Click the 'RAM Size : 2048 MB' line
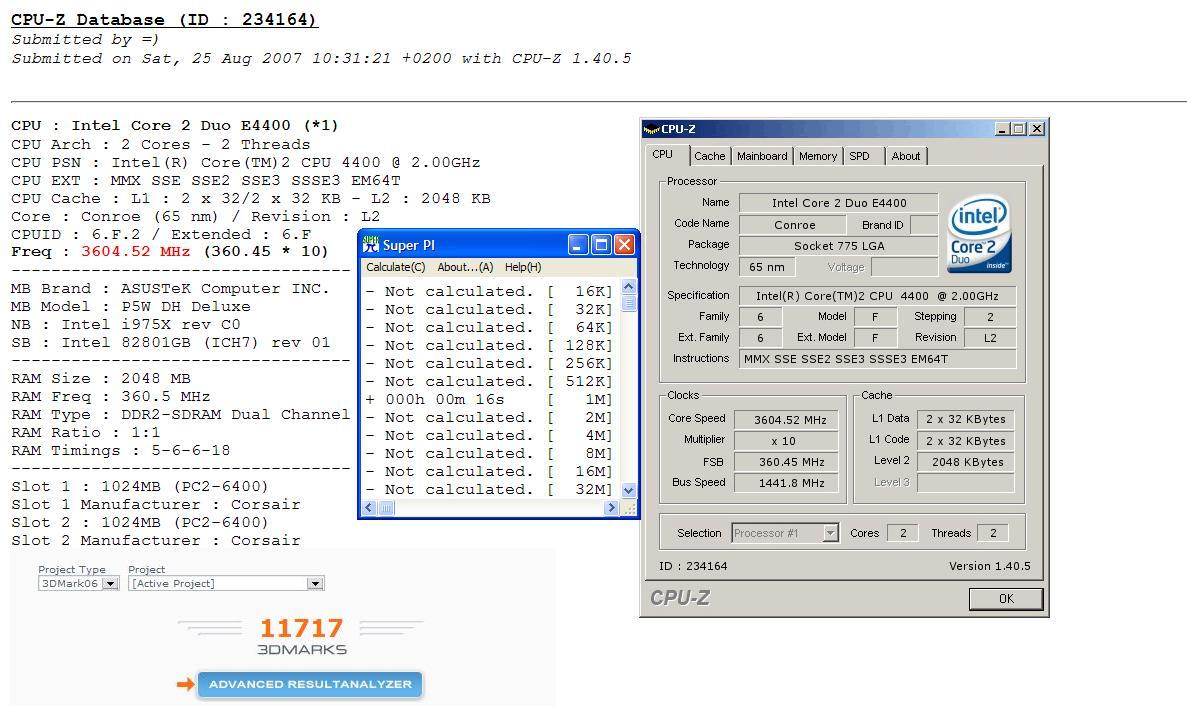The width and height of the screenshot is (1187, 706). (101, 378)
